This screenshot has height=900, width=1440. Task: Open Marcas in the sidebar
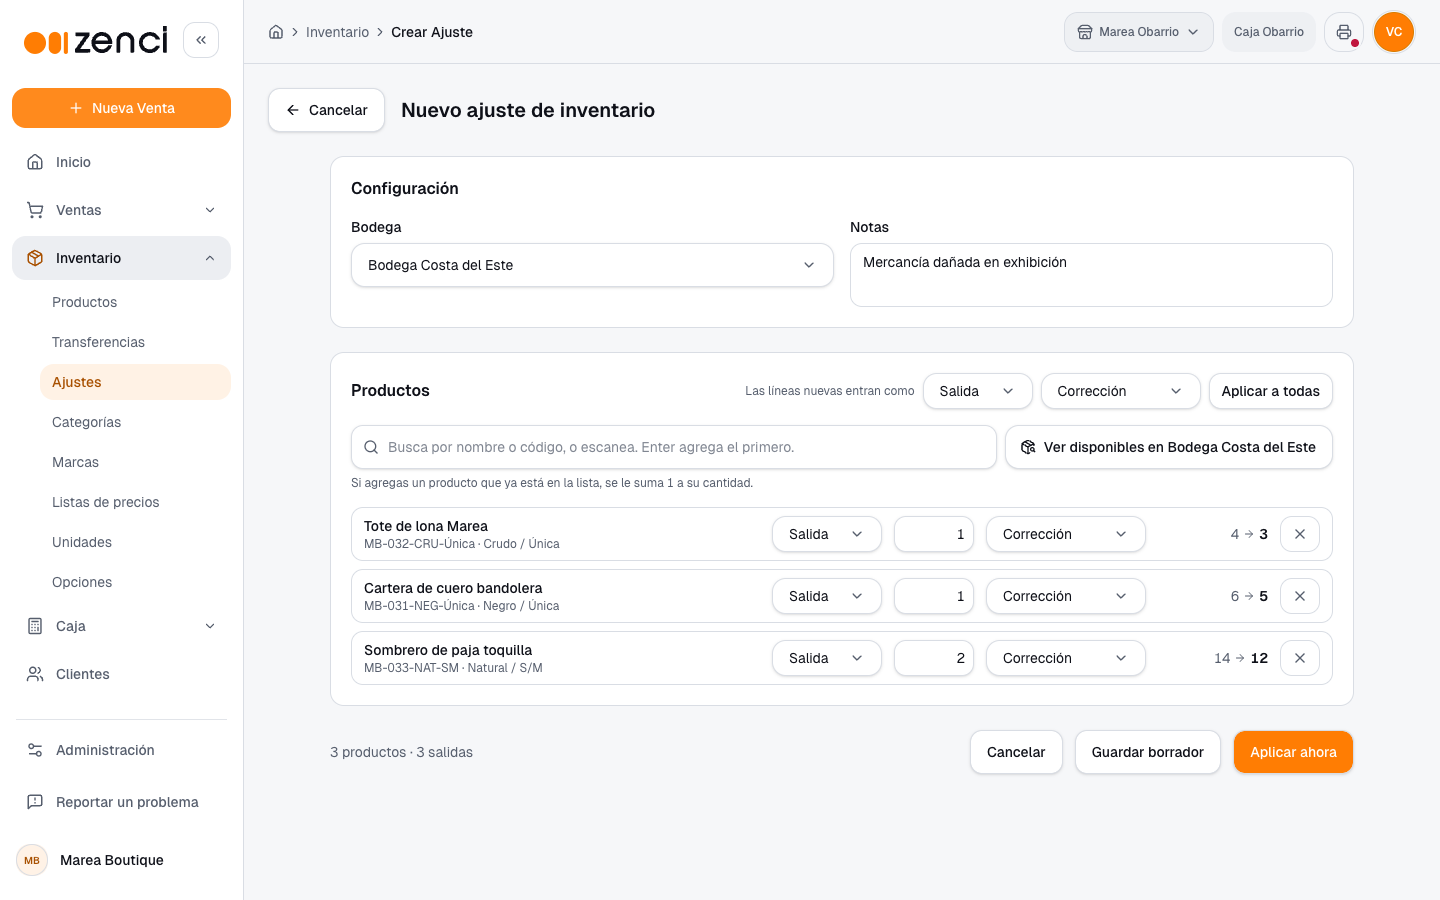pyautogui.click(x=135, y=462)
